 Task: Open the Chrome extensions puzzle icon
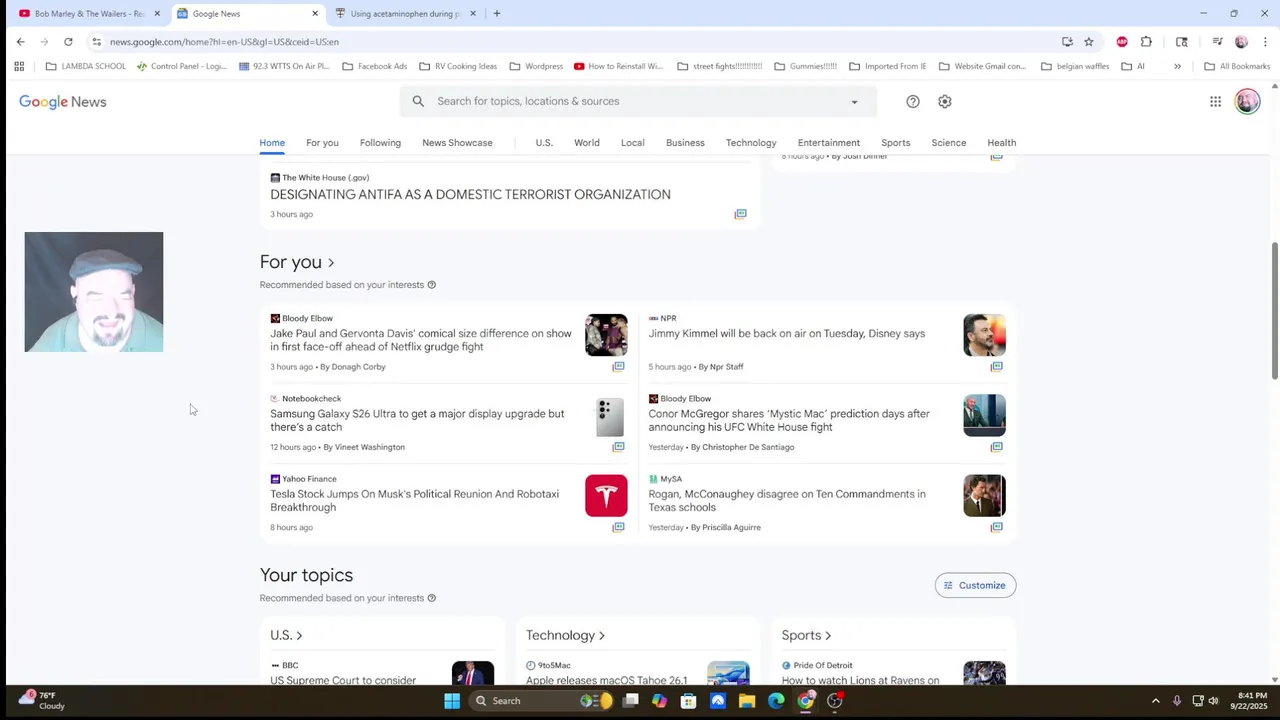pyautogui.click(x=1146, y=42)
